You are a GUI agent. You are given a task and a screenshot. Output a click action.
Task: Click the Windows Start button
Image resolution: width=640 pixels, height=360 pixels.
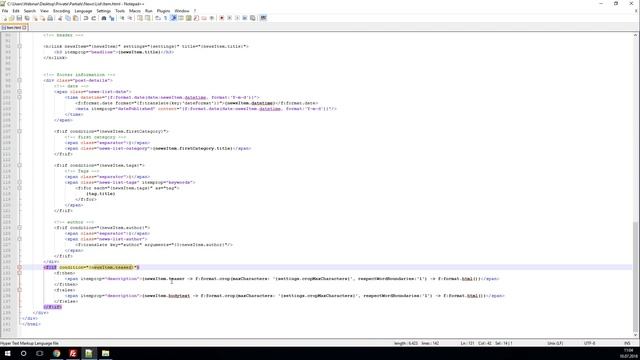[7, 353]
